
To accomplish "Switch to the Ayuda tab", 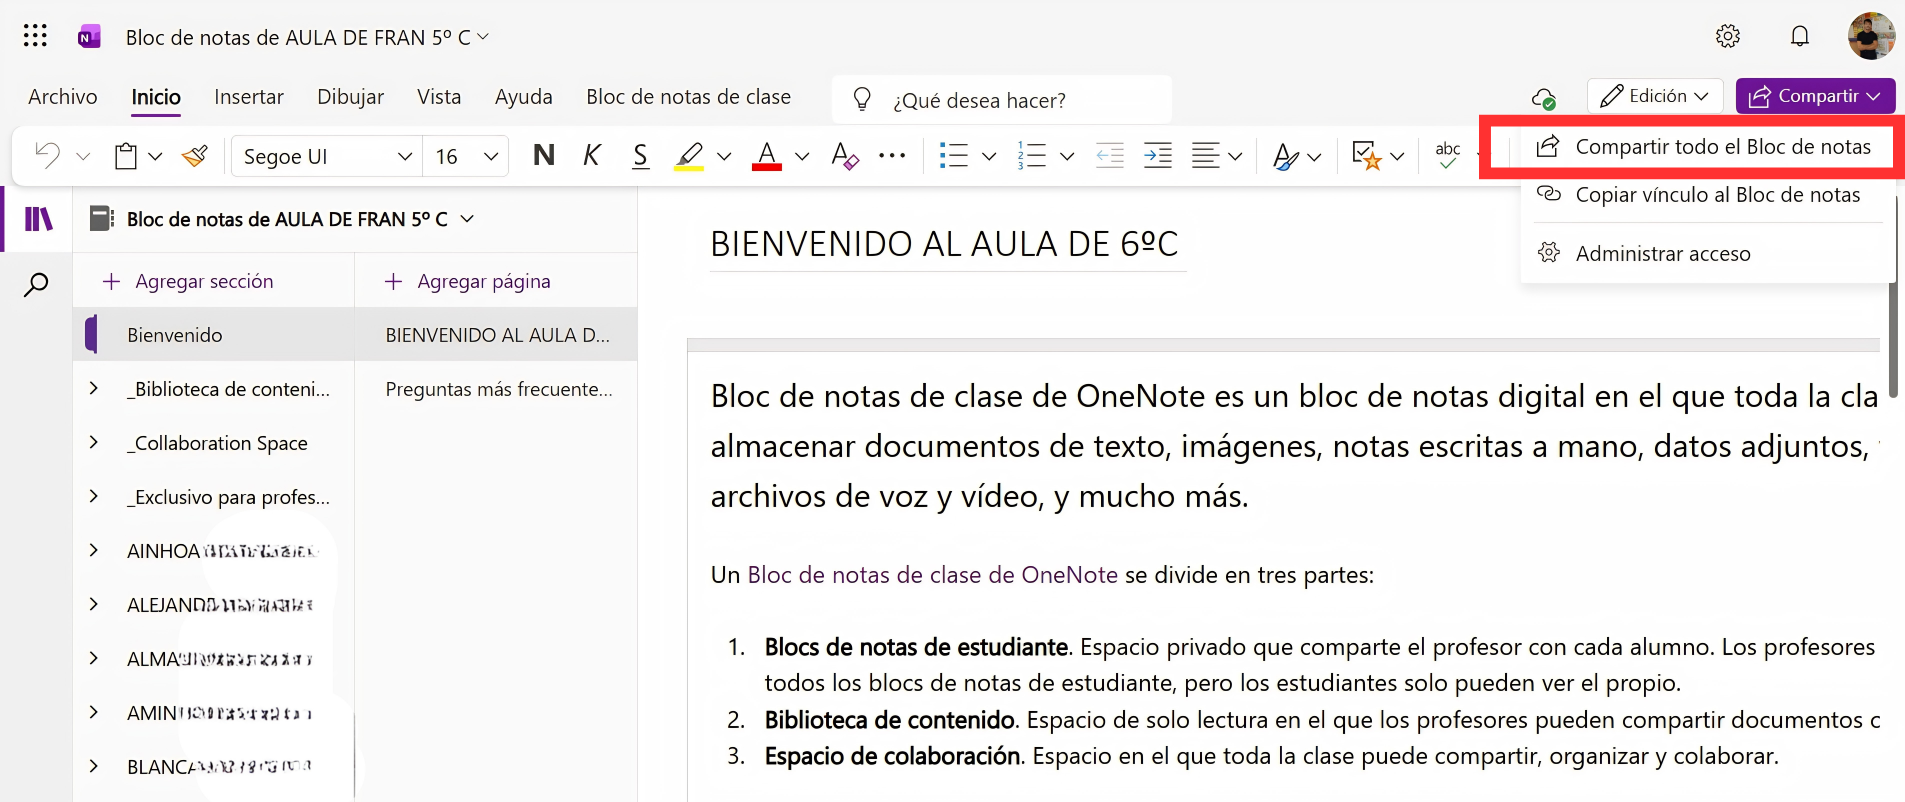I will coord(524,97).
